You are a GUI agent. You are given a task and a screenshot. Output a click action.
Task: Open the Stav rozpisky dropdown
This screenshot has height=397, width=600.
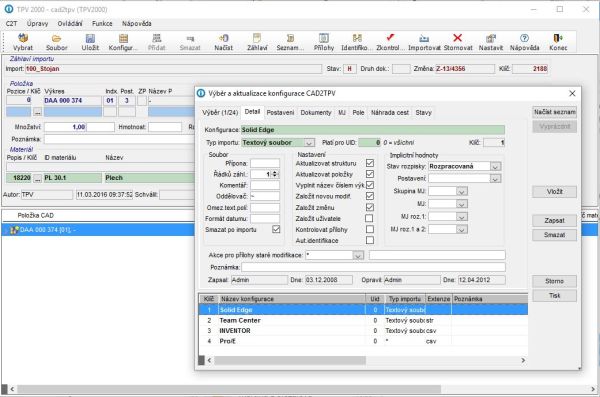pyautogui.click(x=495, y=167)
